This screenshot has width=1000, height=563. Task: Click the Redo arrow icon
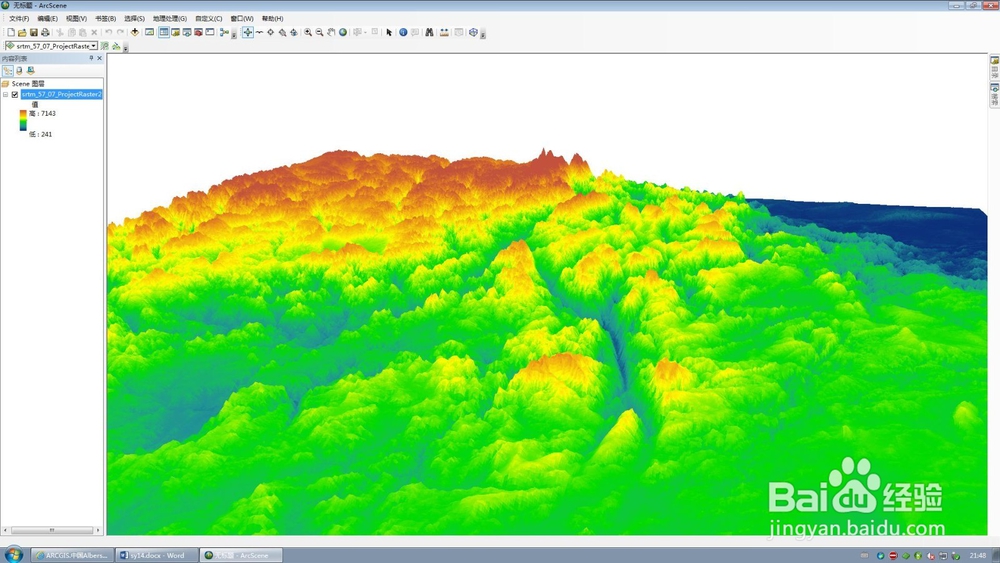click(120, 32)
